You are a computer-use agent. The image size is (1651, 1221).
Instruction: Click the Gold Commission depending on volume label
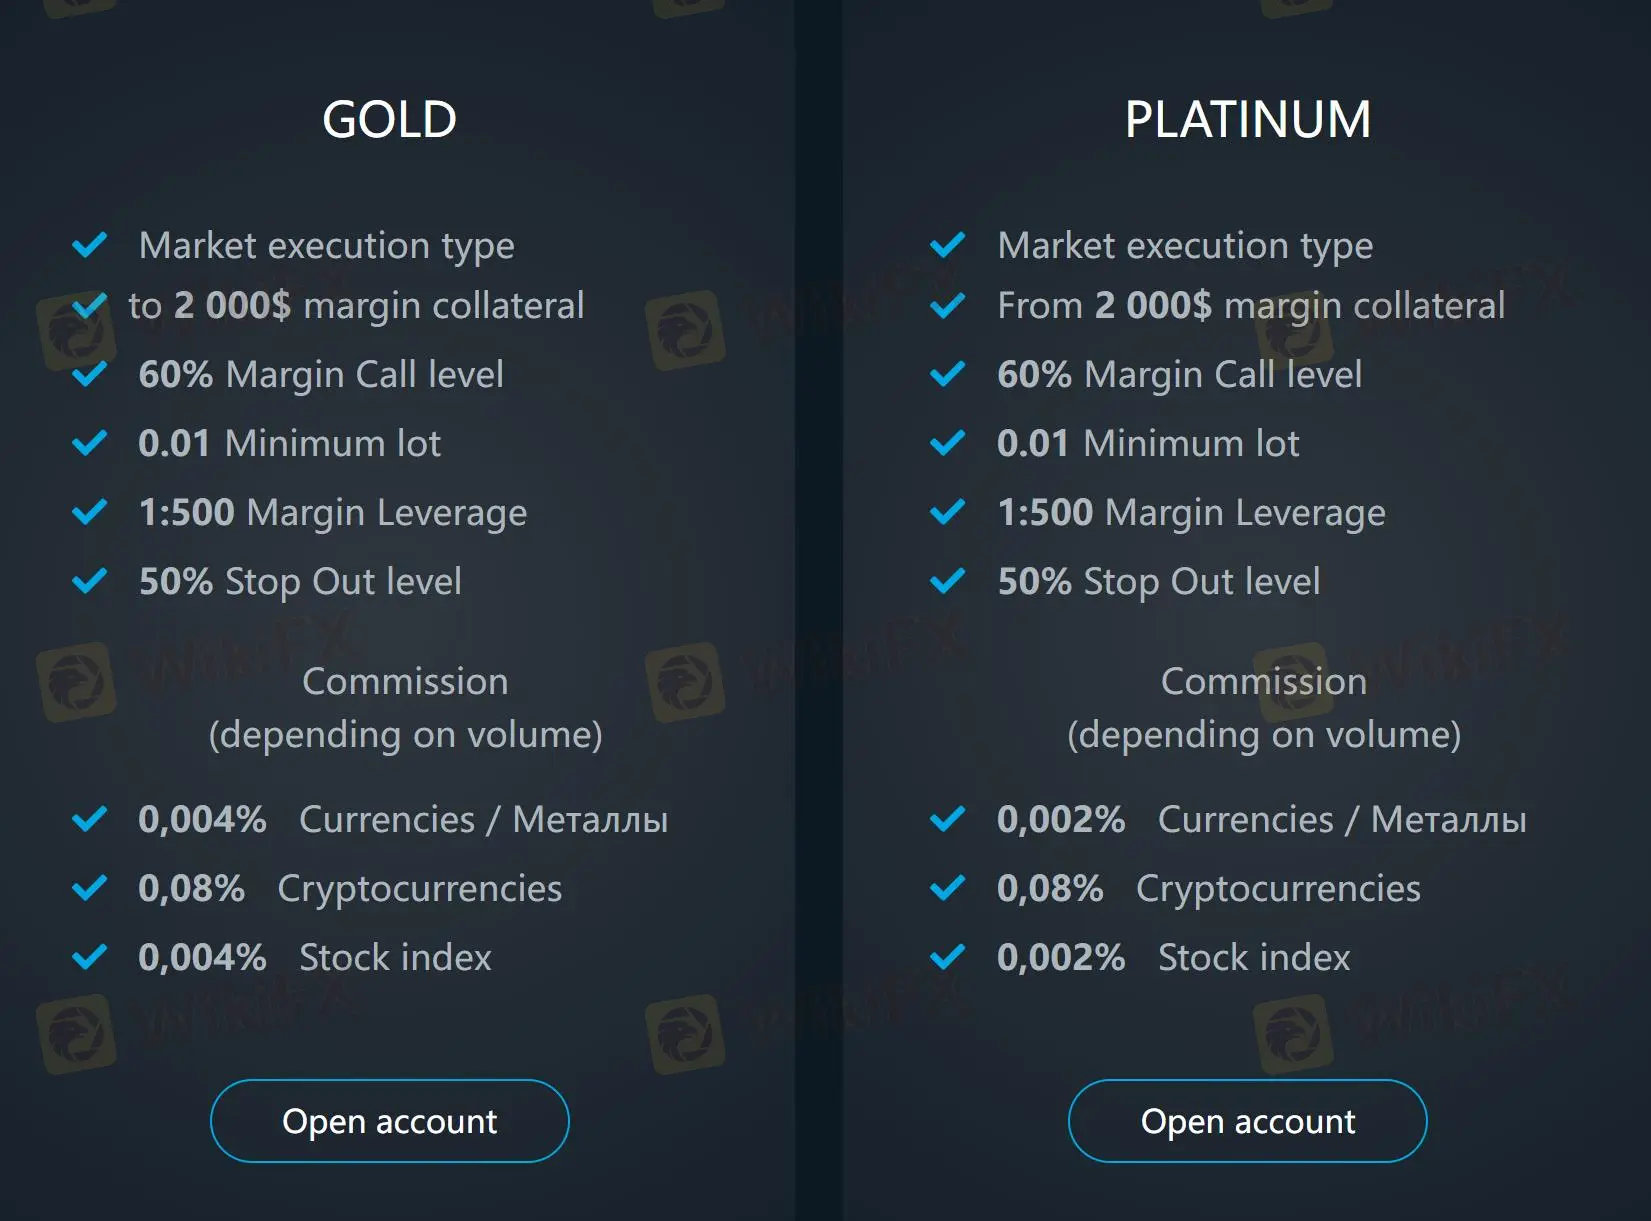tap(405, 707)
